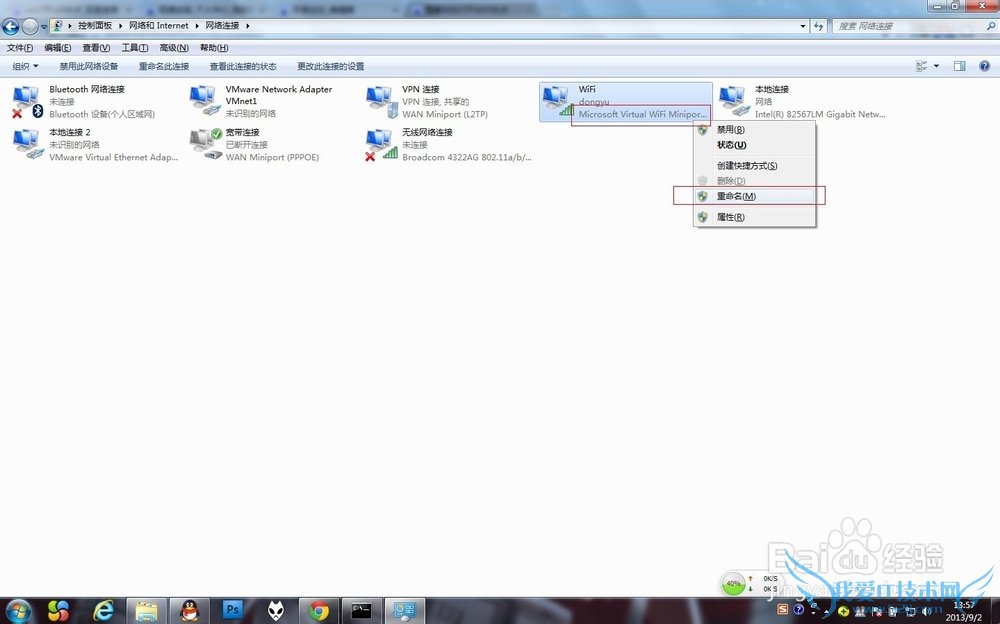Open the help question mark button

pos(984,66)
